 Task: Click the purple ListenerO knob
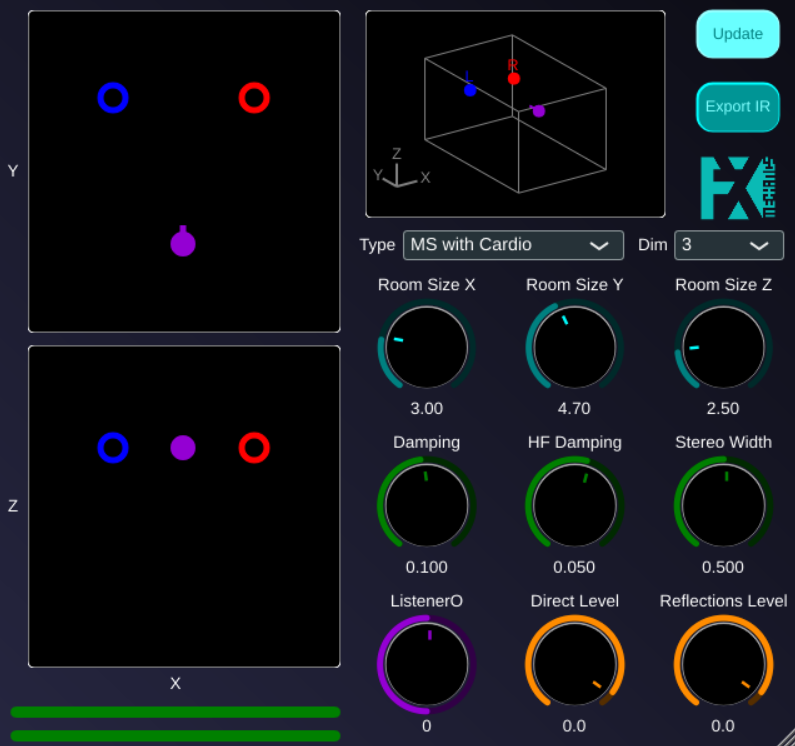(x=426, y=664)
